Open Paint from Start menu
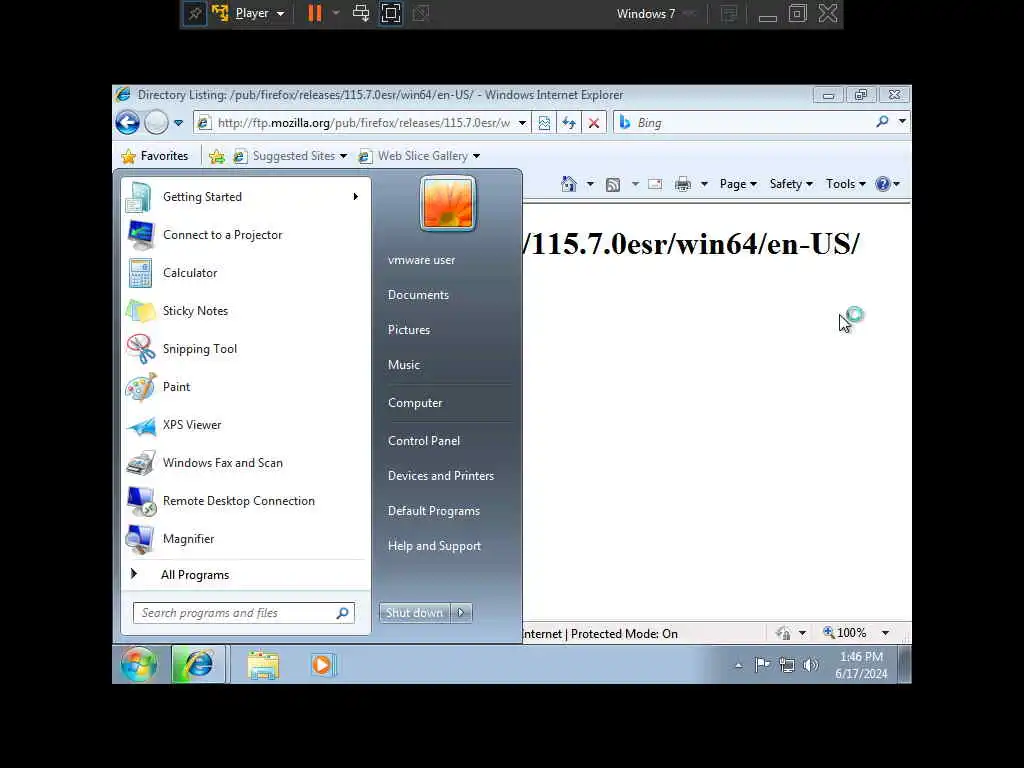1024x768 pixels. pos(245,387)
